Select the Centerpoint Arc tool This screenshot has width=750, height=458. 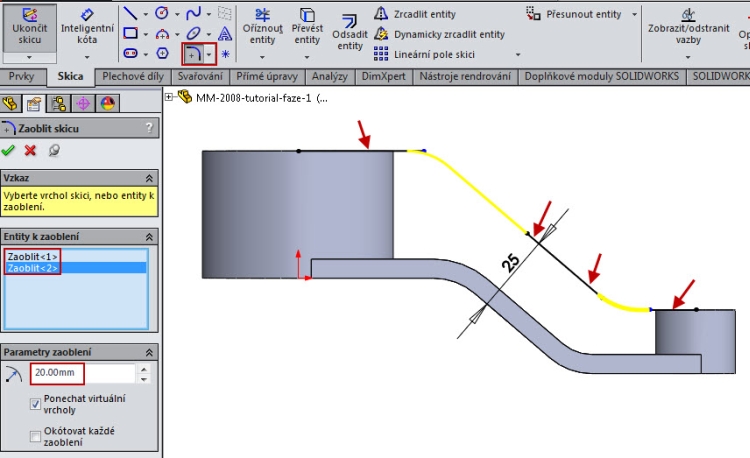[162, 33]
